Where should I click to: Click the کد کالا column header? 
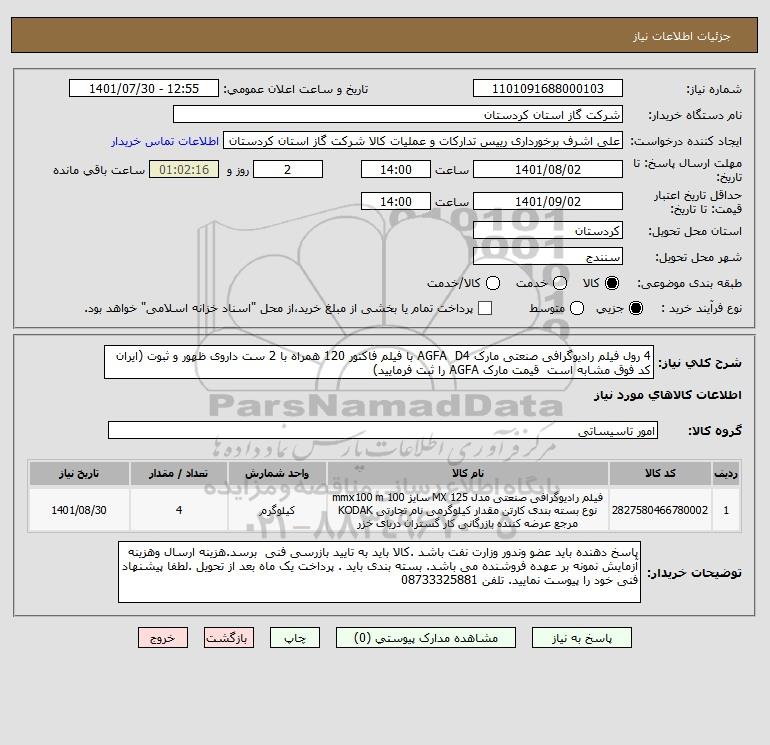pyautogui.click(x=660, y=473)
